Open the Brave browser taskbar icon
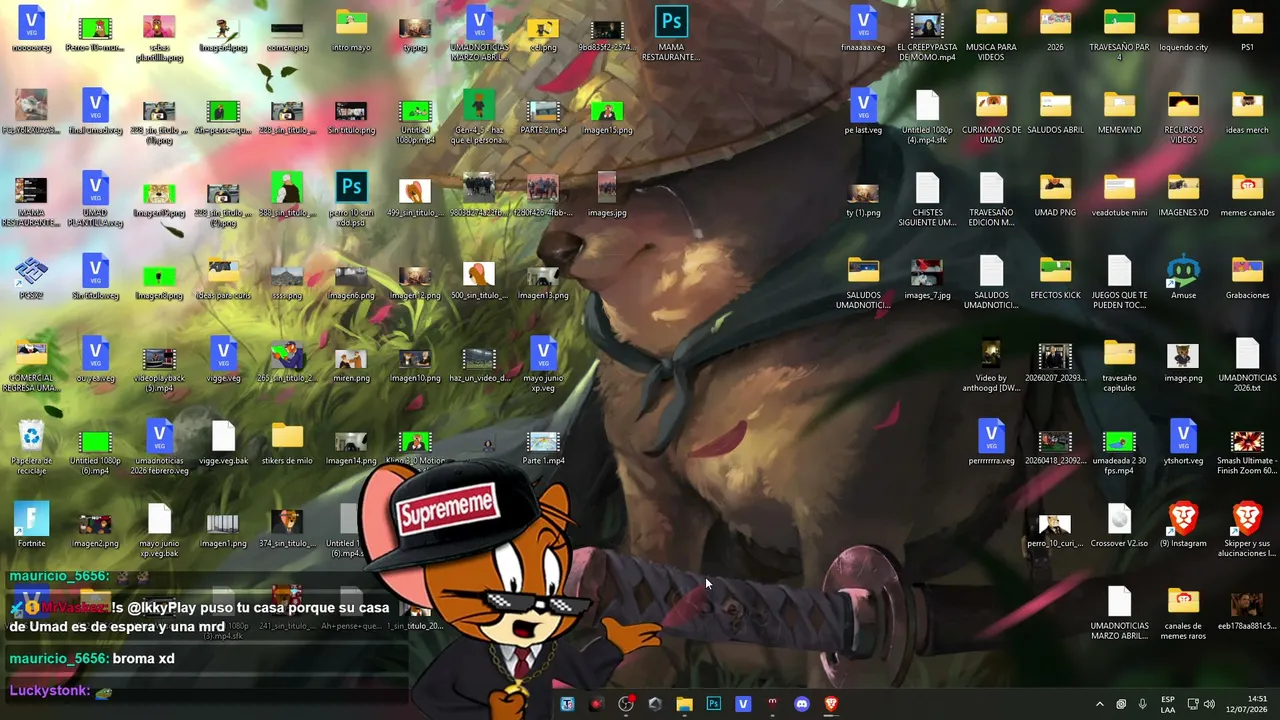Viewport: 1280px width, 720px height. point(830,704)
